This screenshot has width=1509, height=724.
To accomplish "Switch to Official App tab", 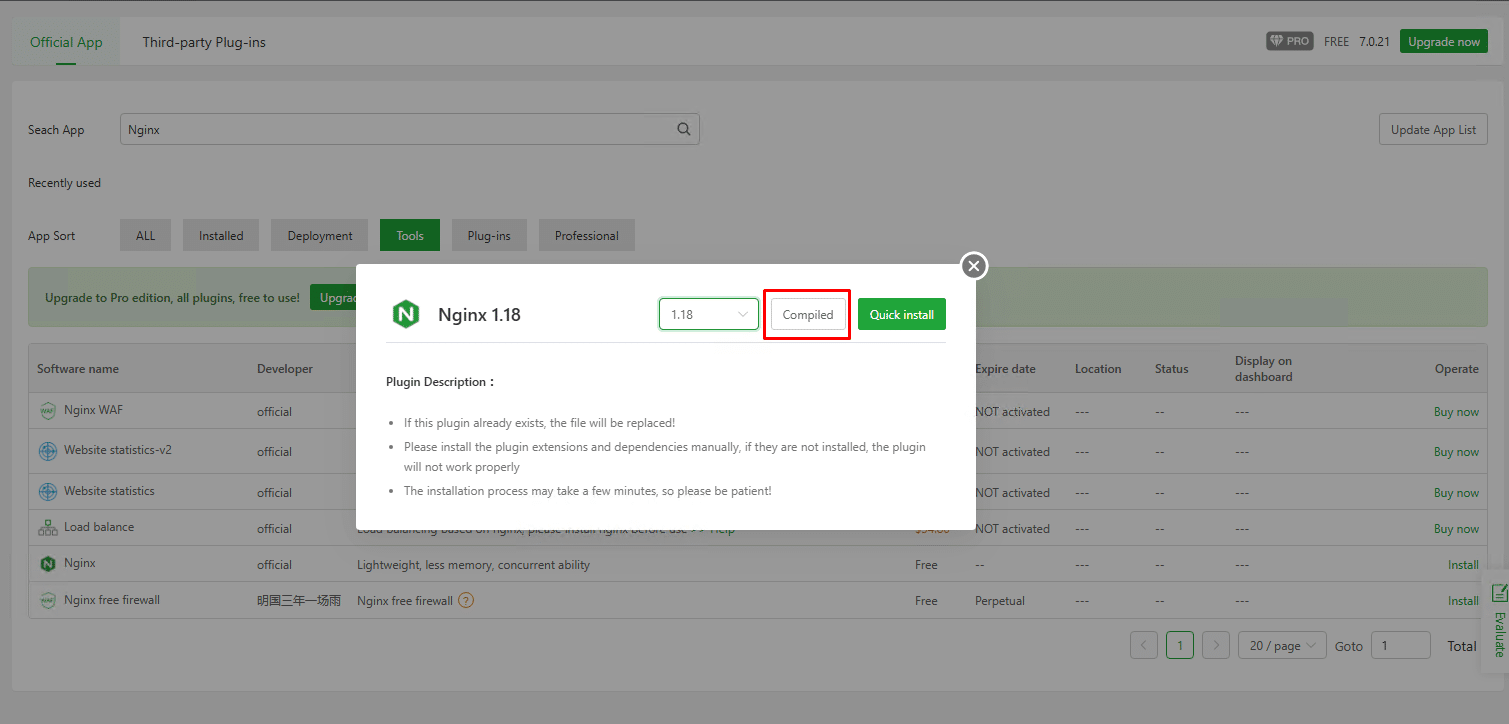I will (66, 42).
